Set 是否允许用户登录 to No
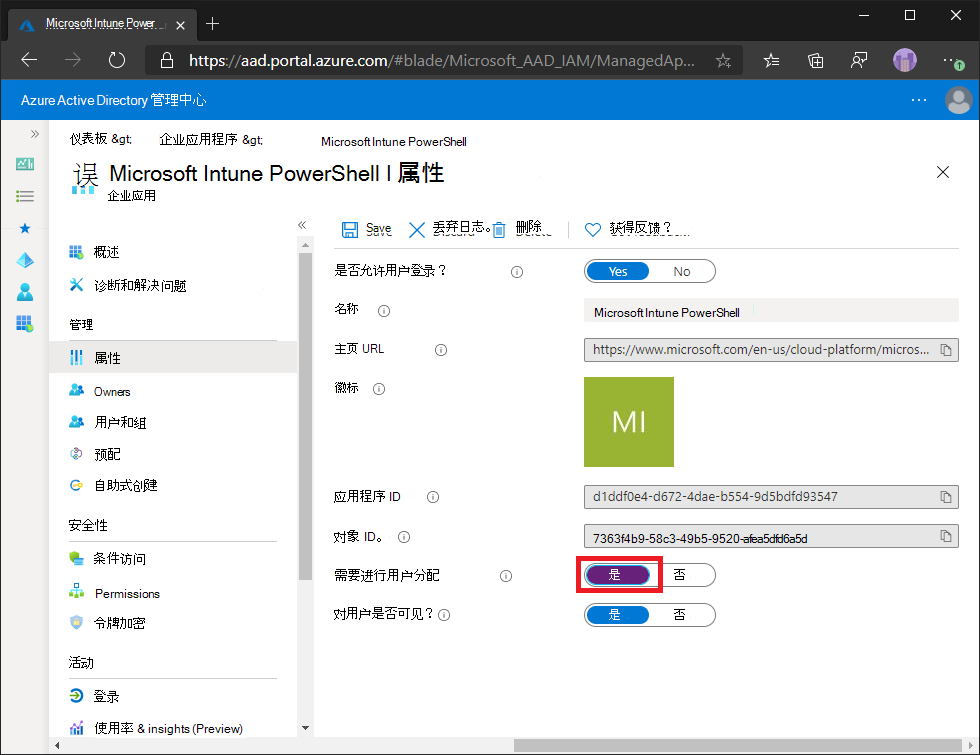The width and height of the screenshot is (980, 755). (682, 271)
